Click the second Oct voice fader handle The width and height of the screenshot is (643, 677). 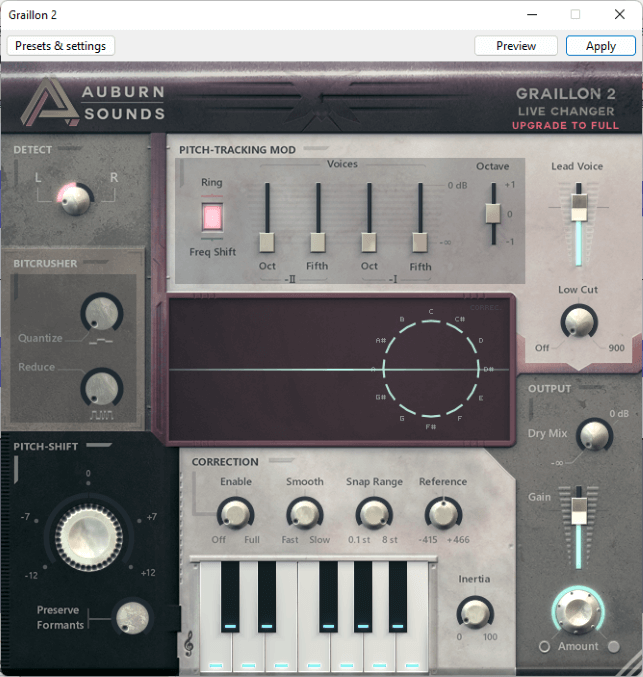[369, 243]
